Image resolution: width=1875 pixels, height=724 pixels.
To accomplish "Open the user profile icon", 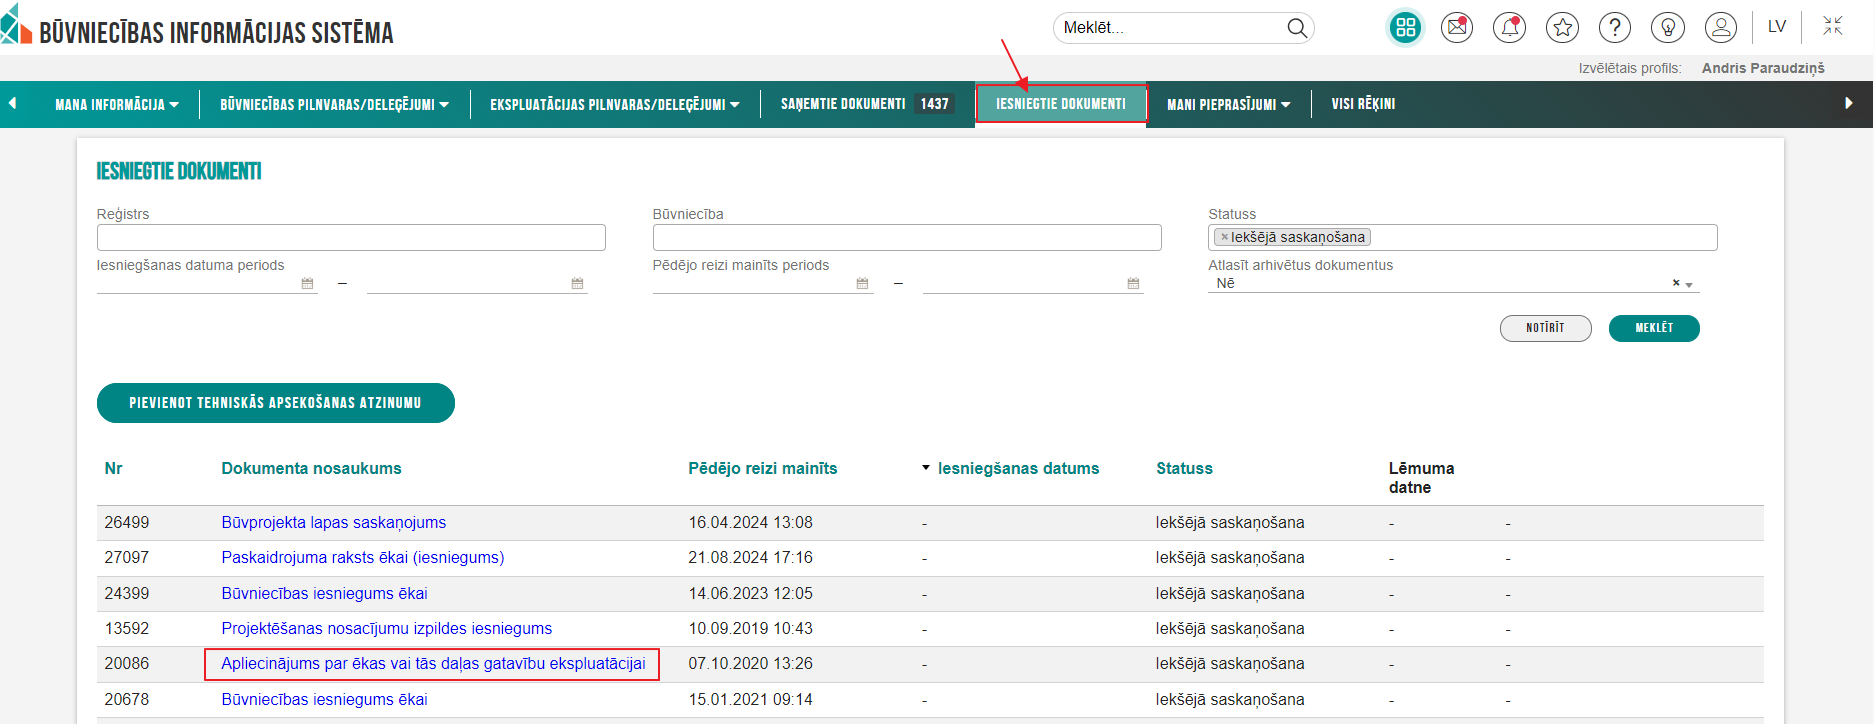I will [1721, 28].
